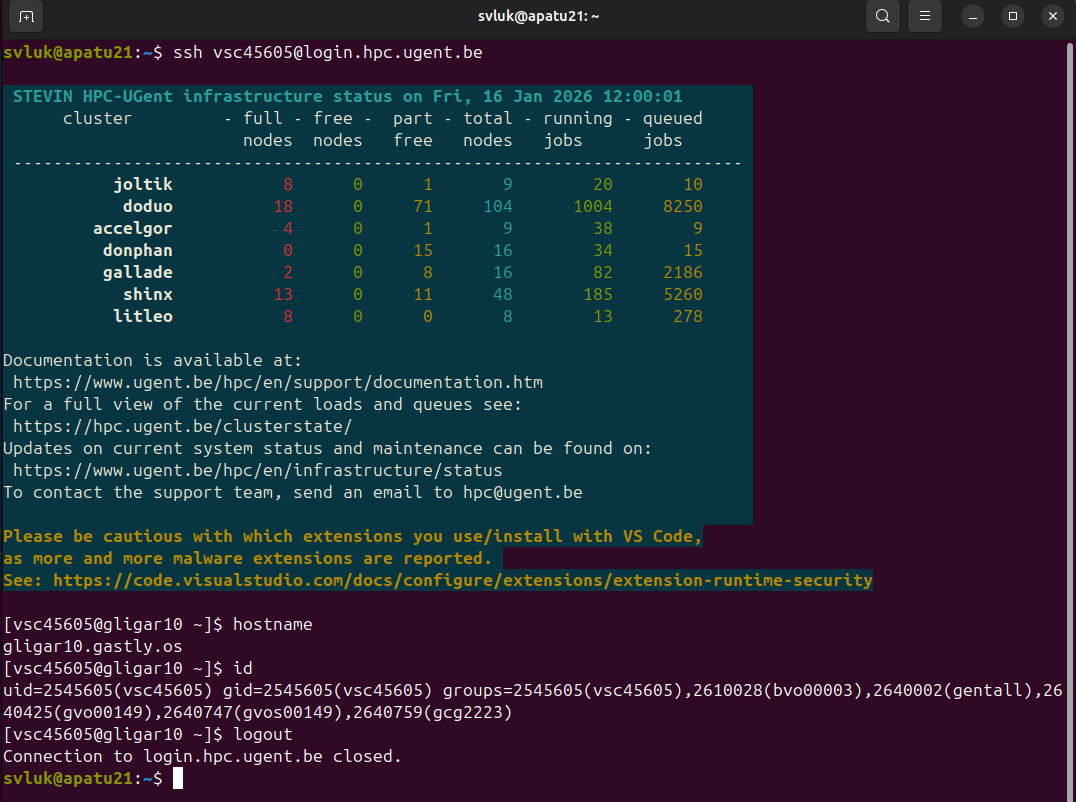This screenshot has height=802, width=1076.
Task: Click the 'cluster' column header
Action: tap(97, 119)
